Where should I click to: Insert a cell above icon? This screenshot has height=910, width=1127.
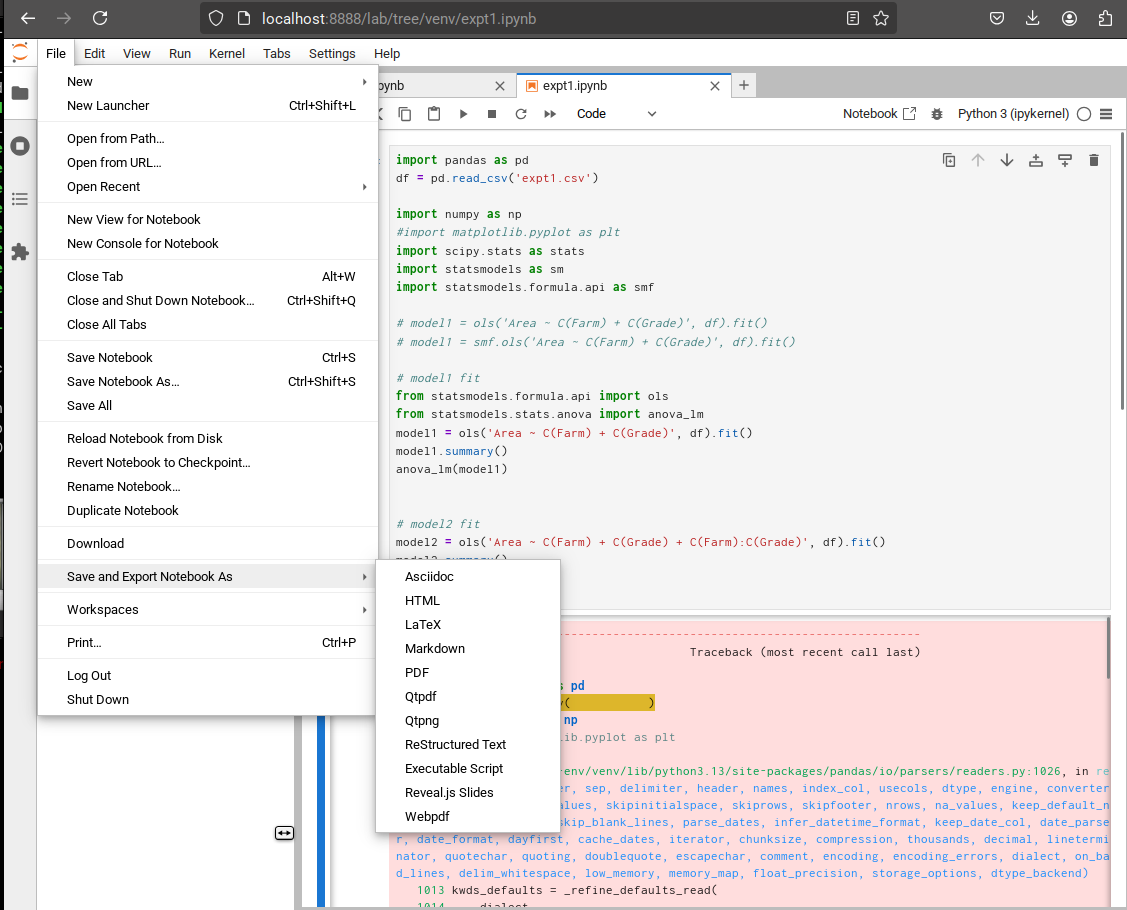click(x=1036, y=160)
